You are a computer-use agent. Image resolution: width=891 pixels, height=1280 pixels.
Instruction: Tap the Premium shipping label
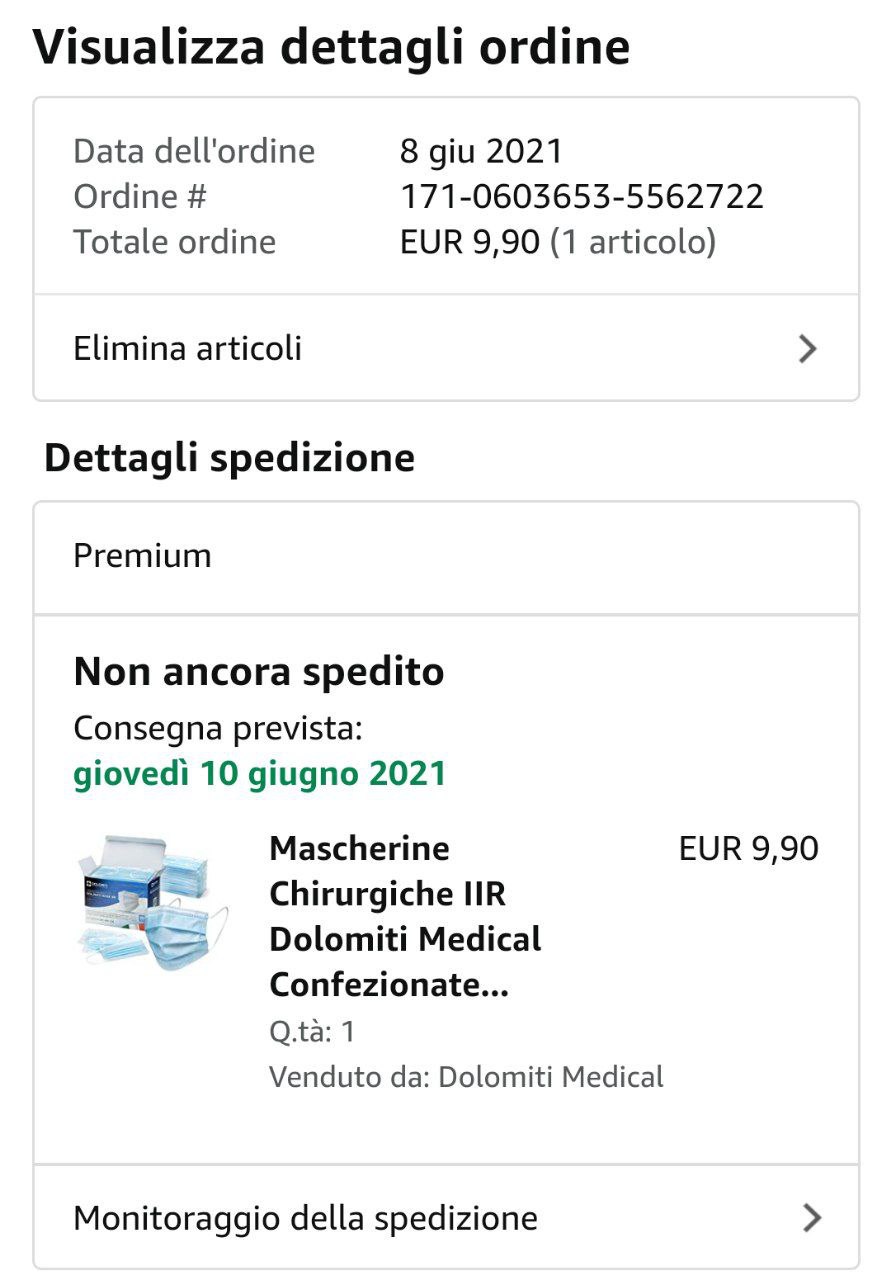tap(142, 556)
